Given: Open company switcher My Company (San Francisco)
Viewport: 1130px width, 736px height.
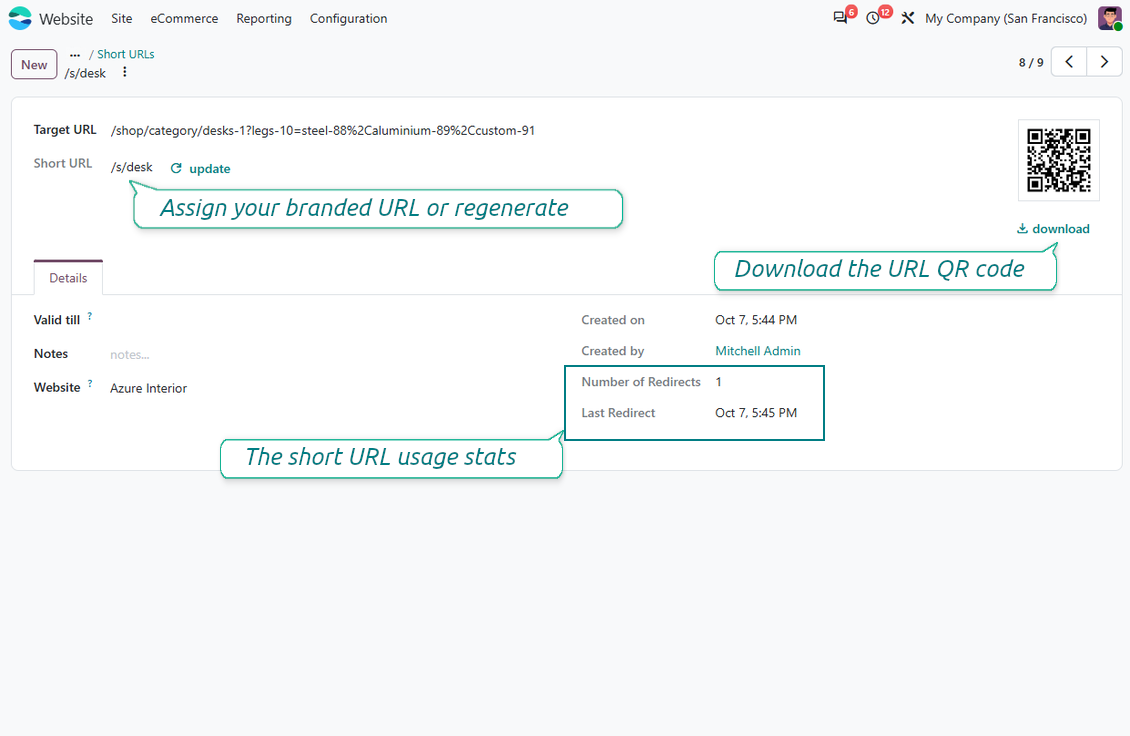Looking at the screenshot, I should pyautogui.click(x=1006, y=19).
